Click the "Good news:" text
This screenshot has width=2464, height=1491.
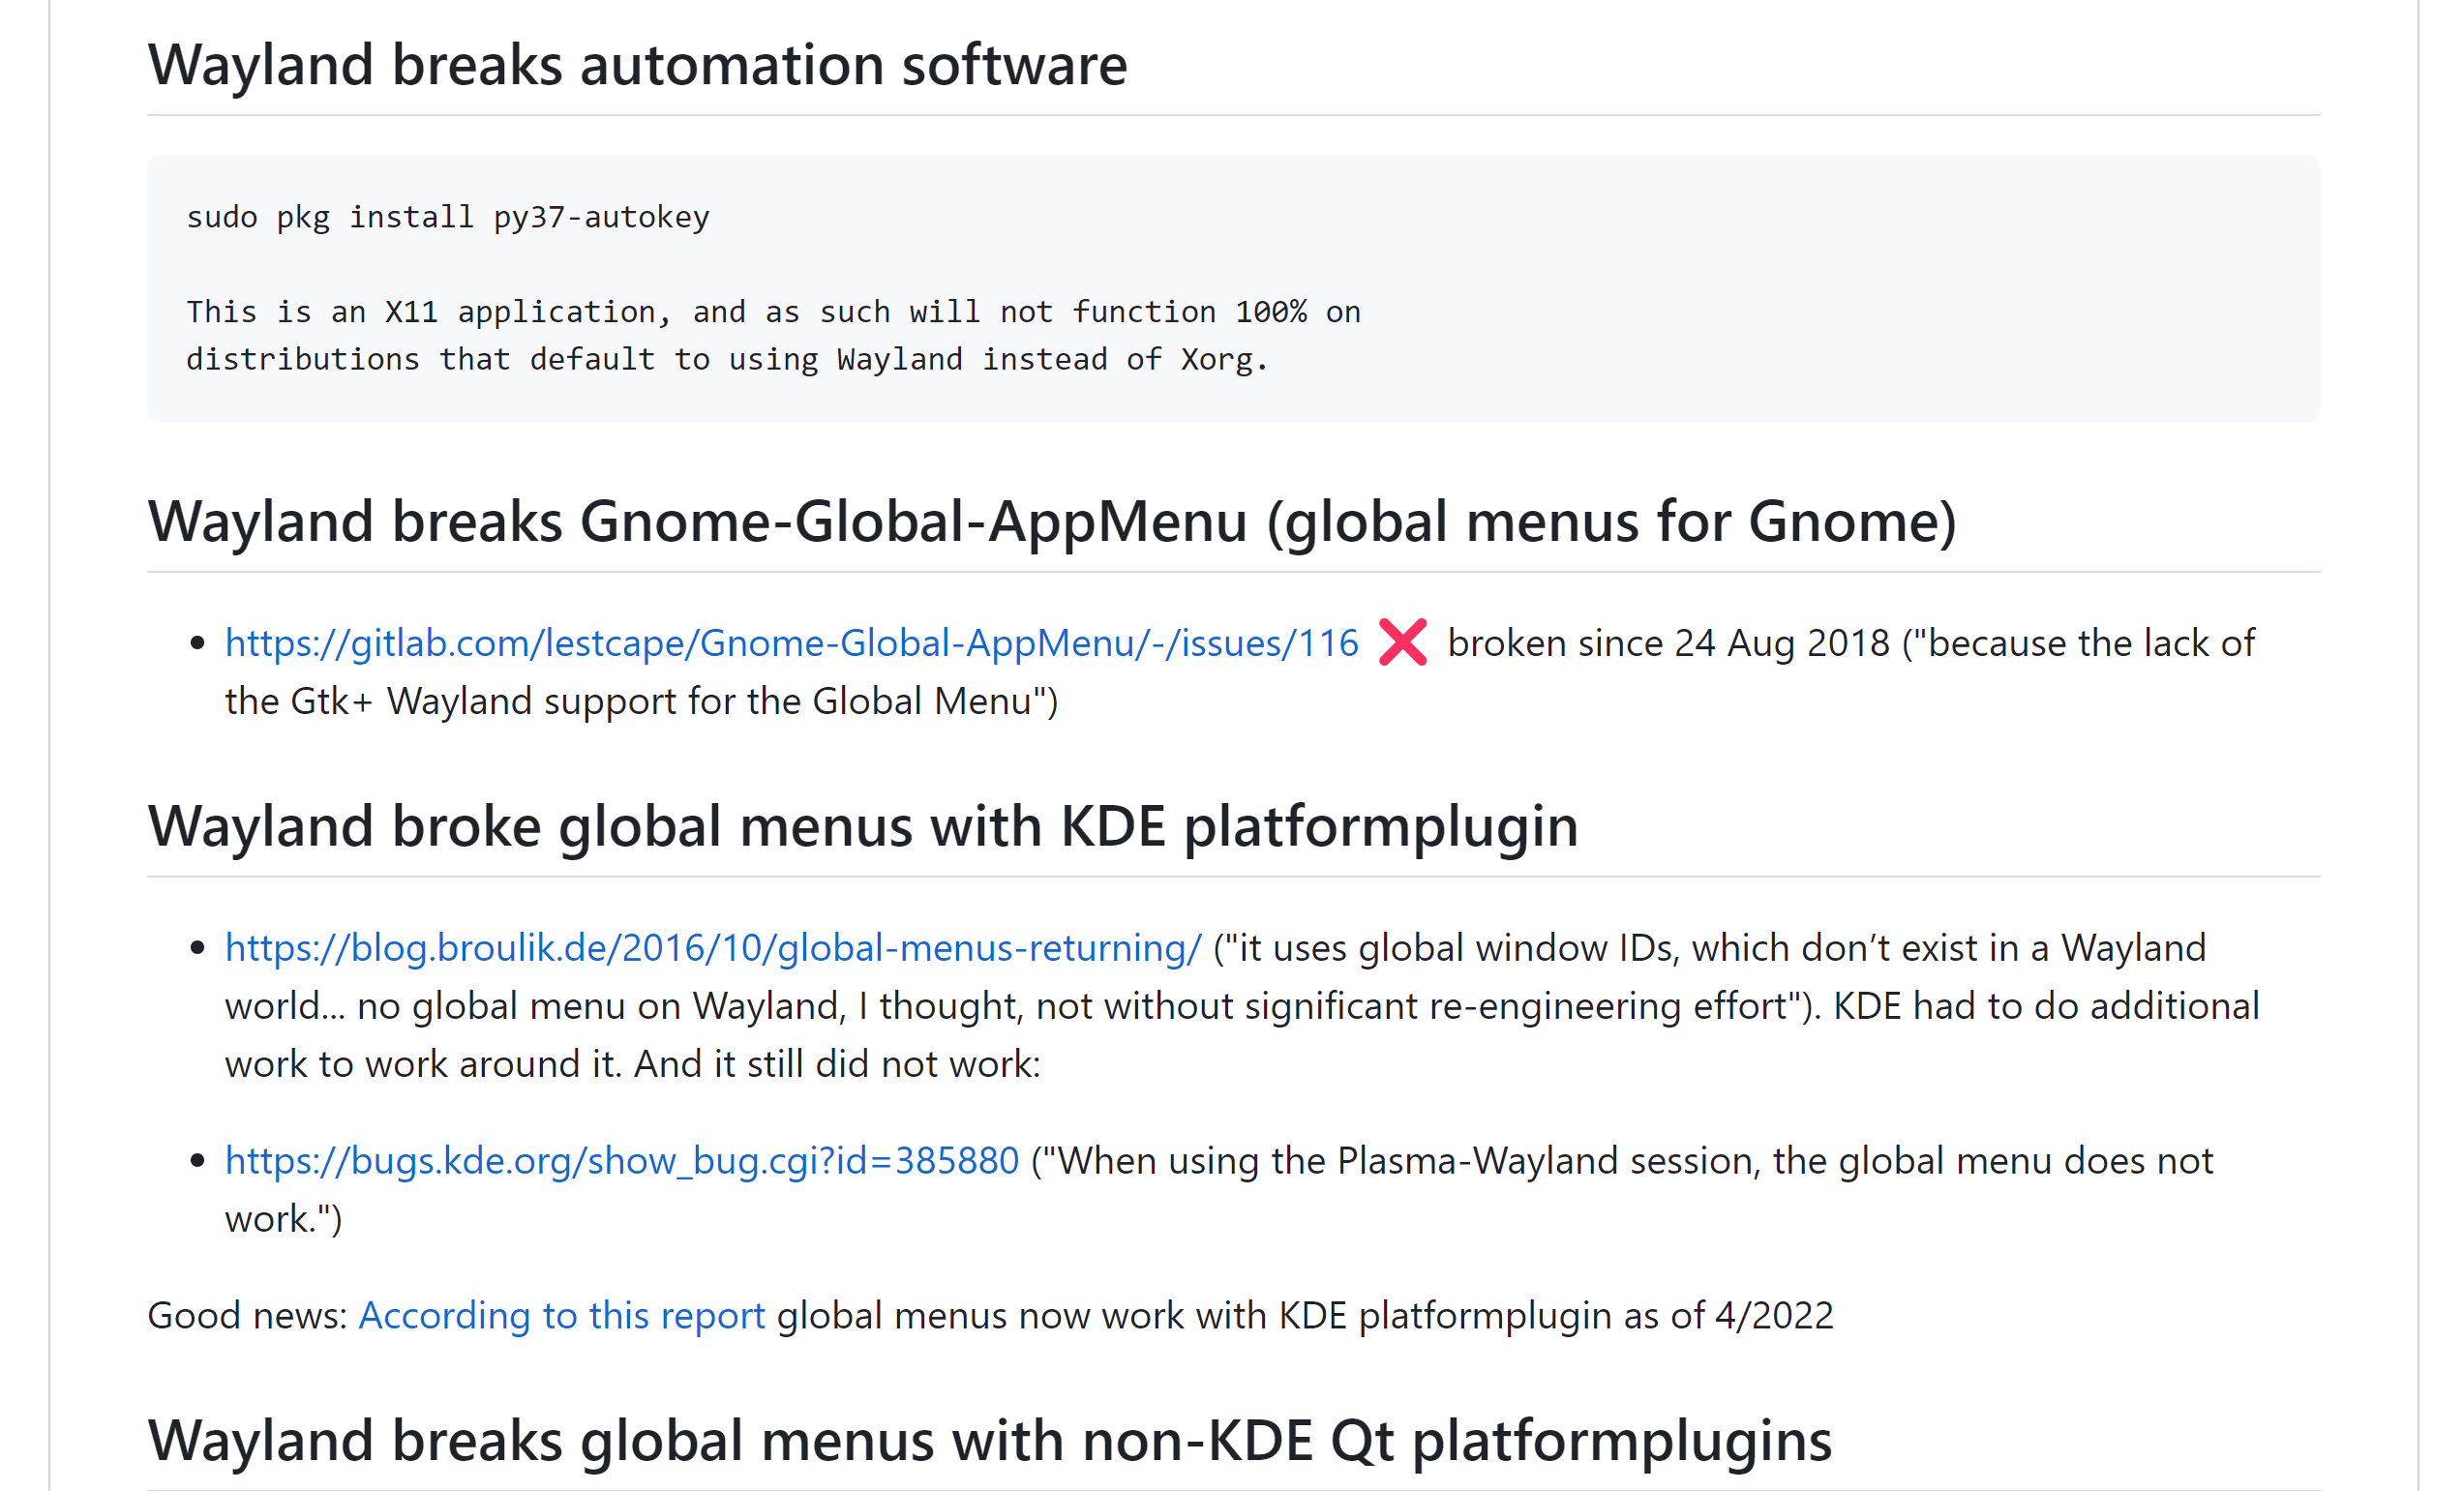coord(247,1316)
